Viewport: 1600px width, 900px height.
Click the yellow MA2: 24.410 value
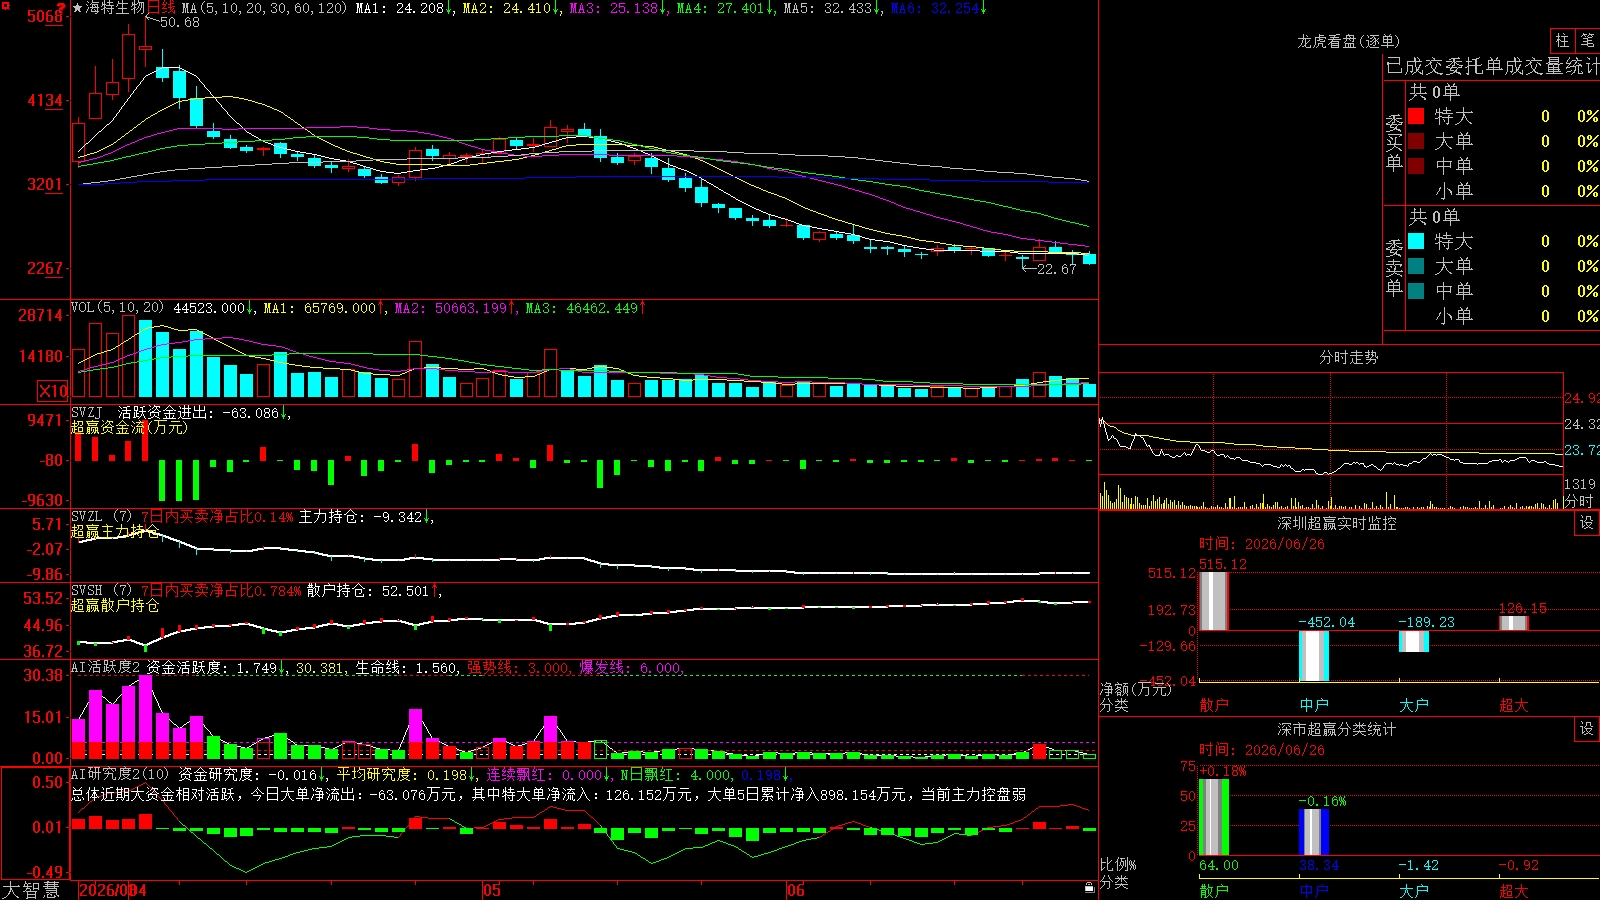510,8
